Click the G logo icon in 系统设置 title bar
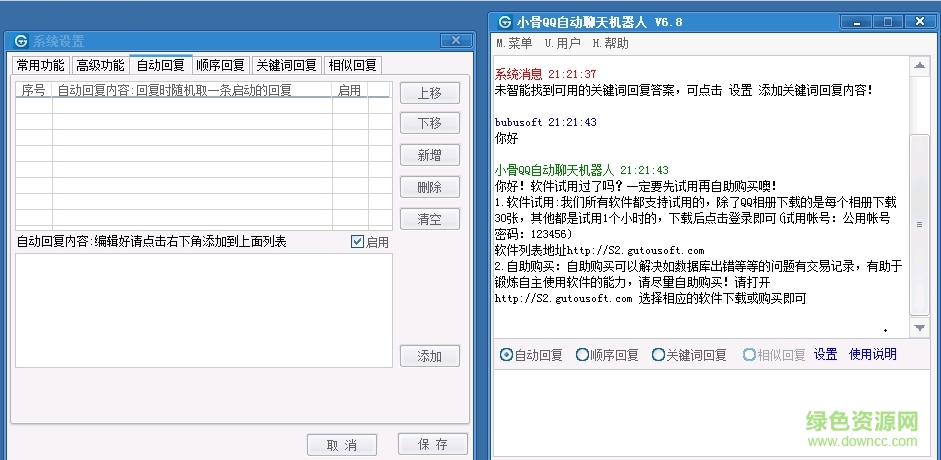Screen dimensions: 941x460 tap(19, 41)
